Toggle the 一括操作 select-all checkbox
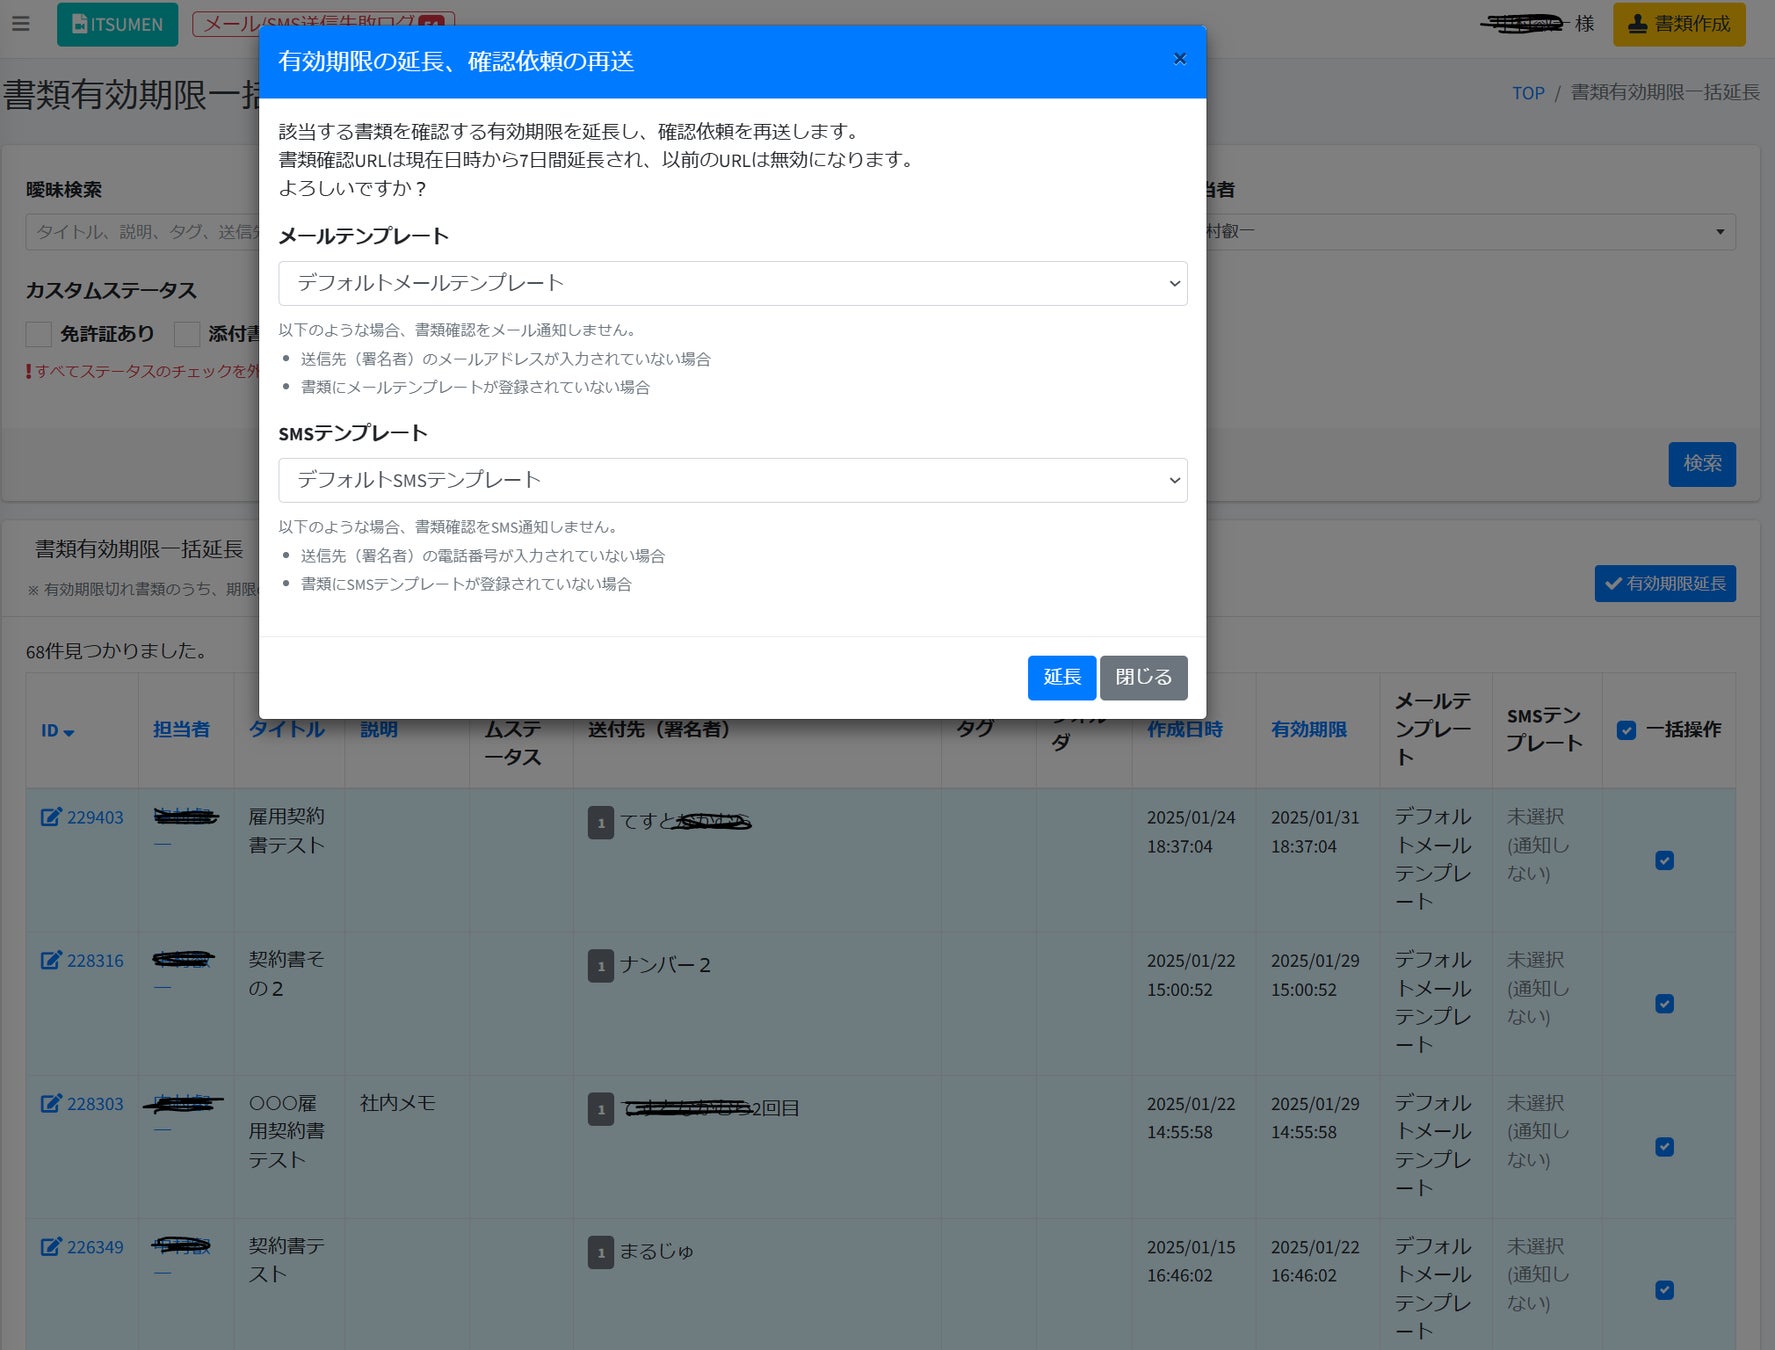 [x=1626, y=730]
